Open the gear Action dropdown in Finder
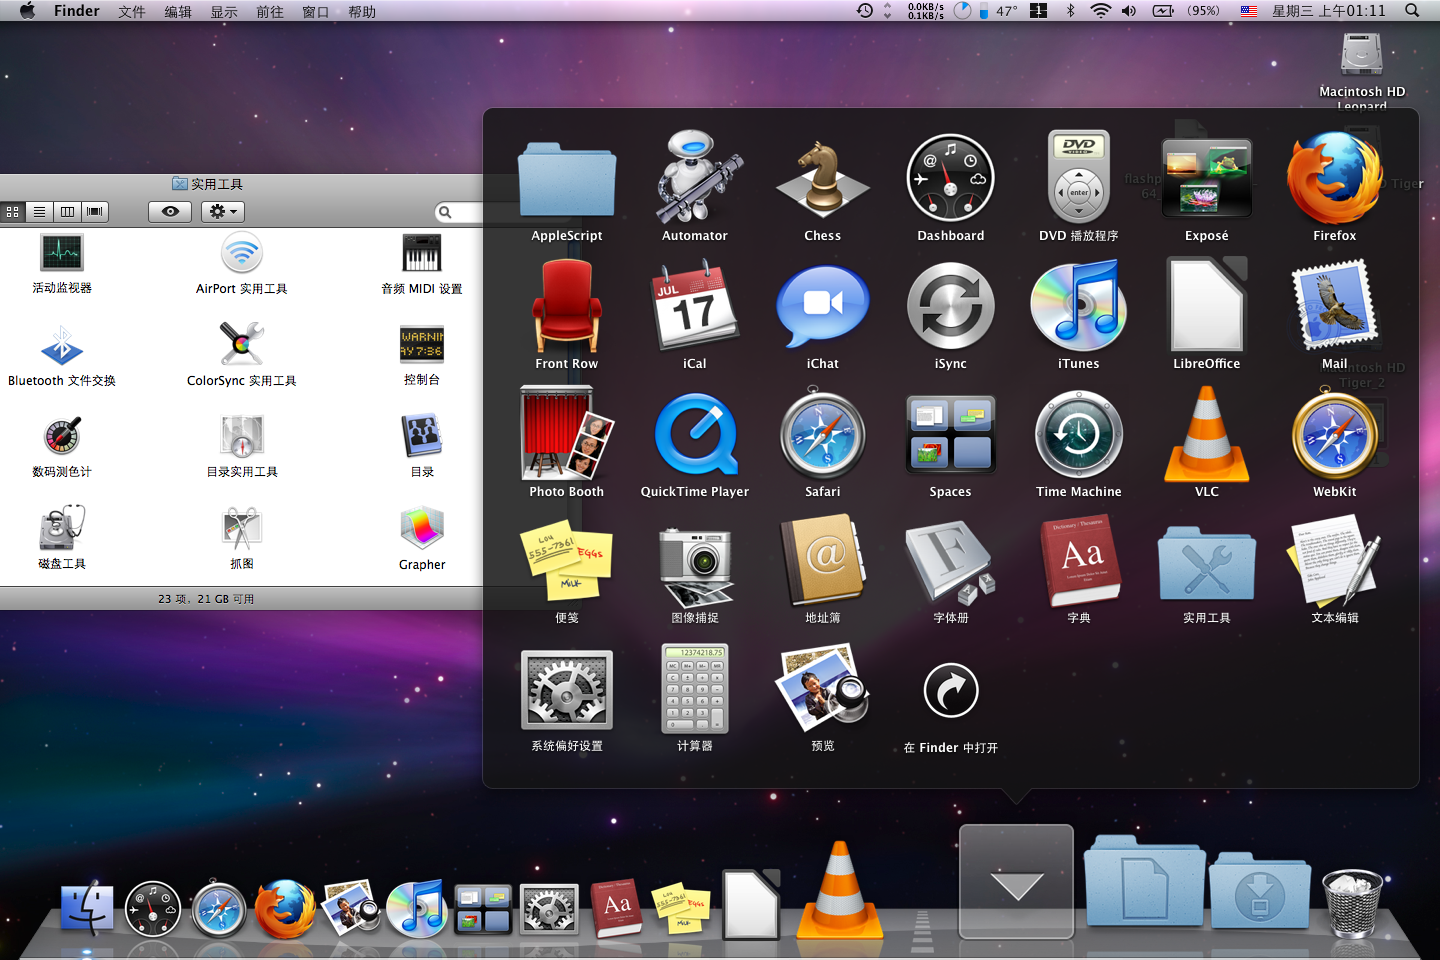Viewport: 1440px width, 960px height. pyautogui.click(x=222, y=212)
